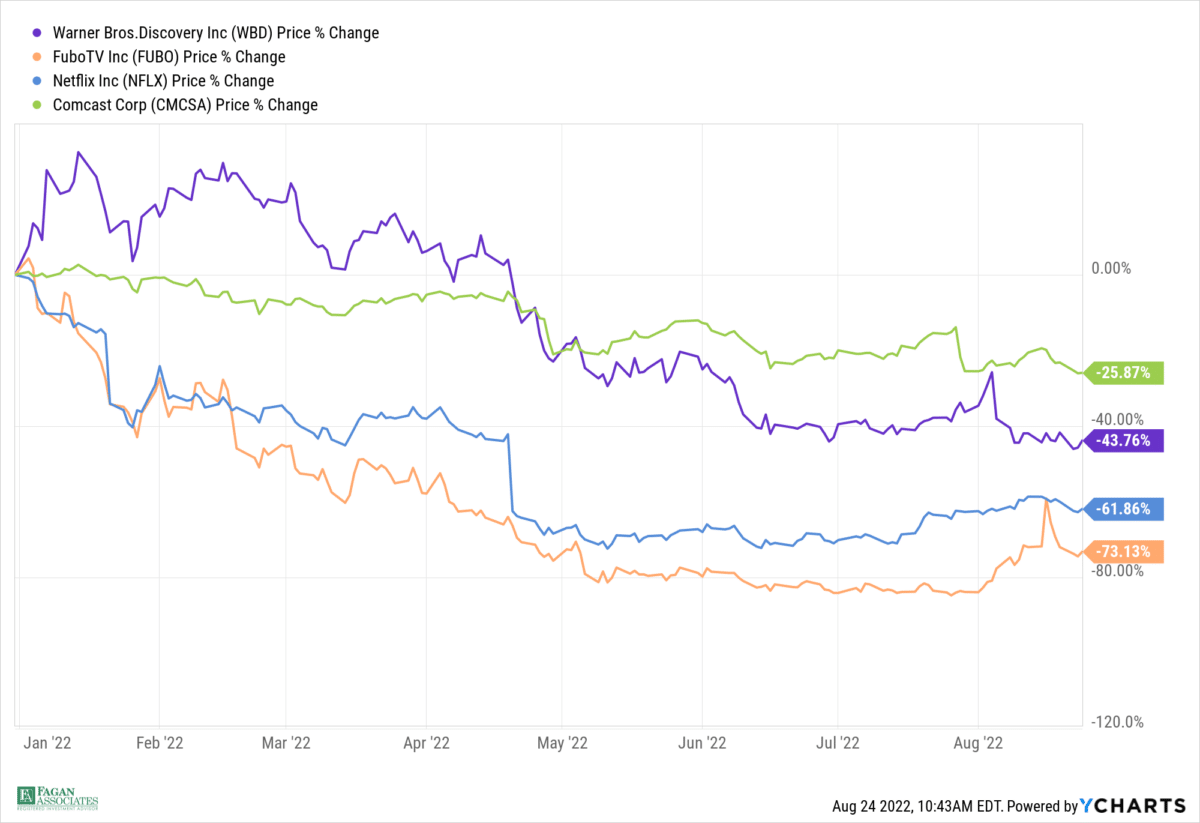Viewport: 1200px width, 823px height.
Task: Click the May '22 x-axis label
Action: click(562, 743)
